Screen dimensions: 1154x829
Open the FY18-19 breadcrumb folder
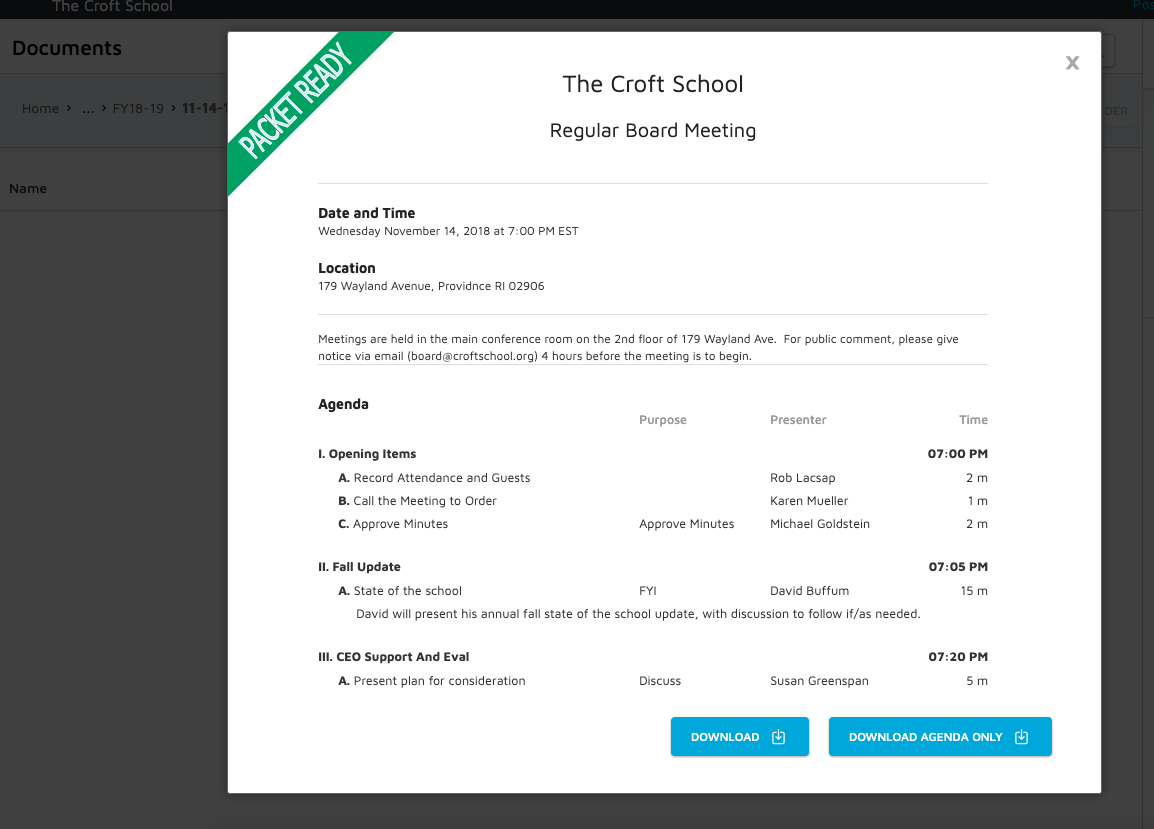(x=138, y=108)
